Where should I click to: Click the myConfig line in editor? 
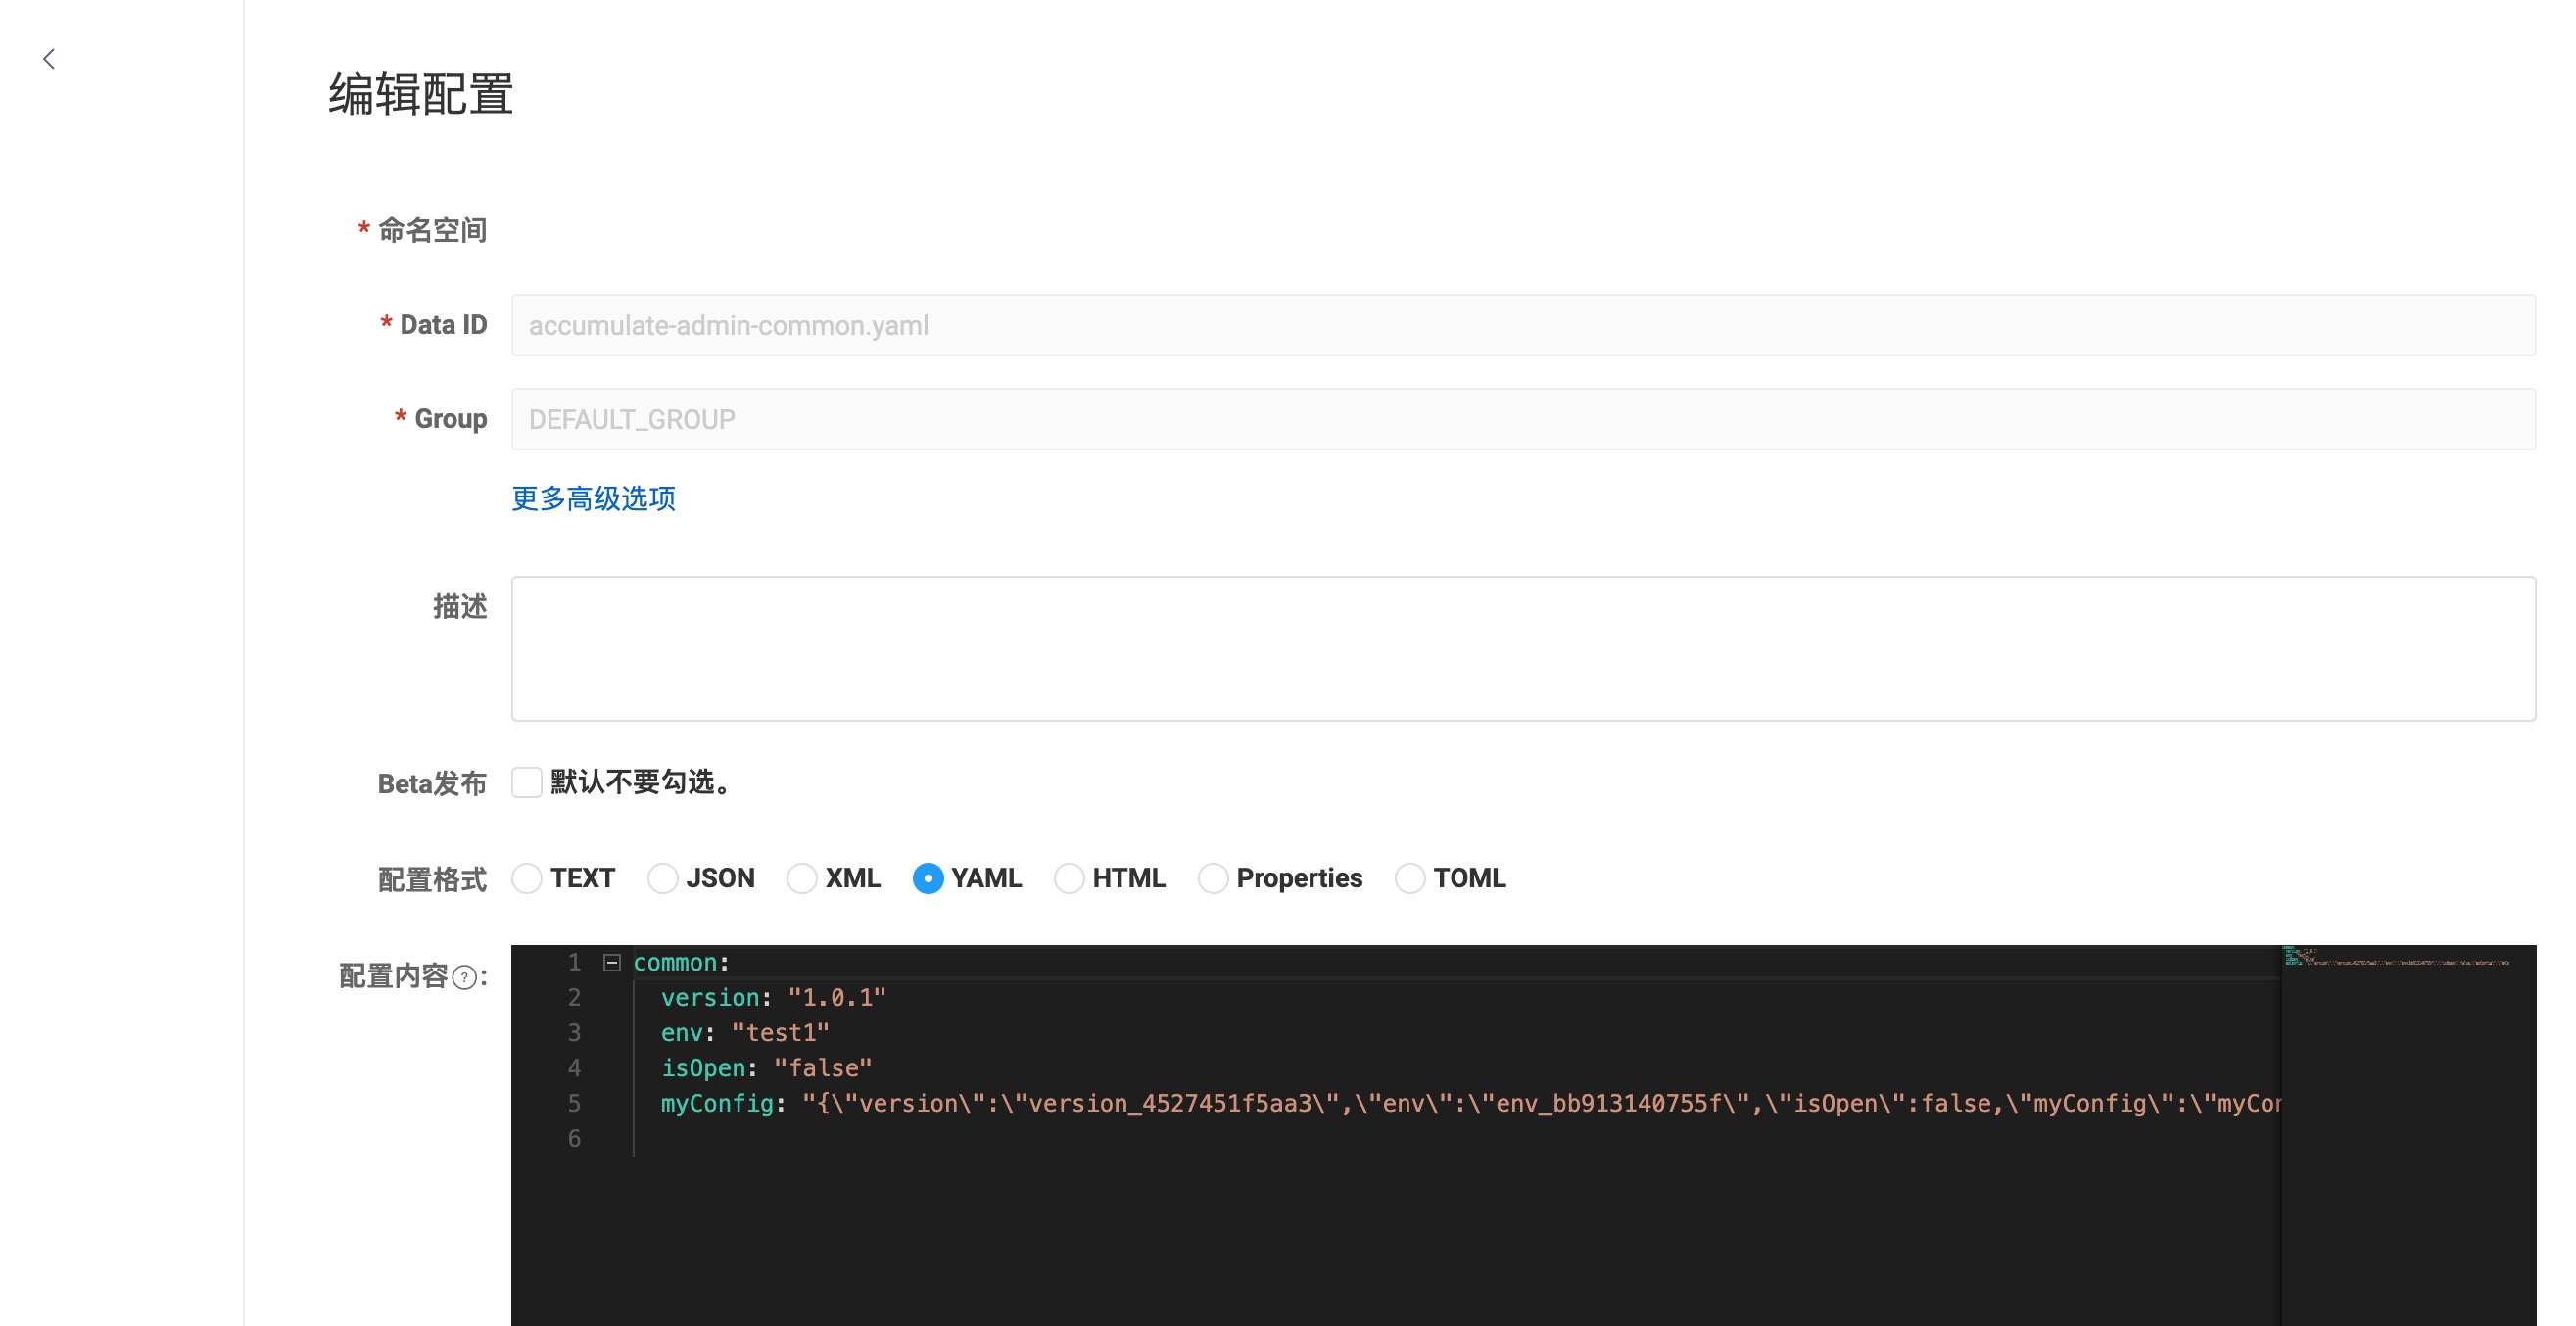[x=1471, y=1103]
